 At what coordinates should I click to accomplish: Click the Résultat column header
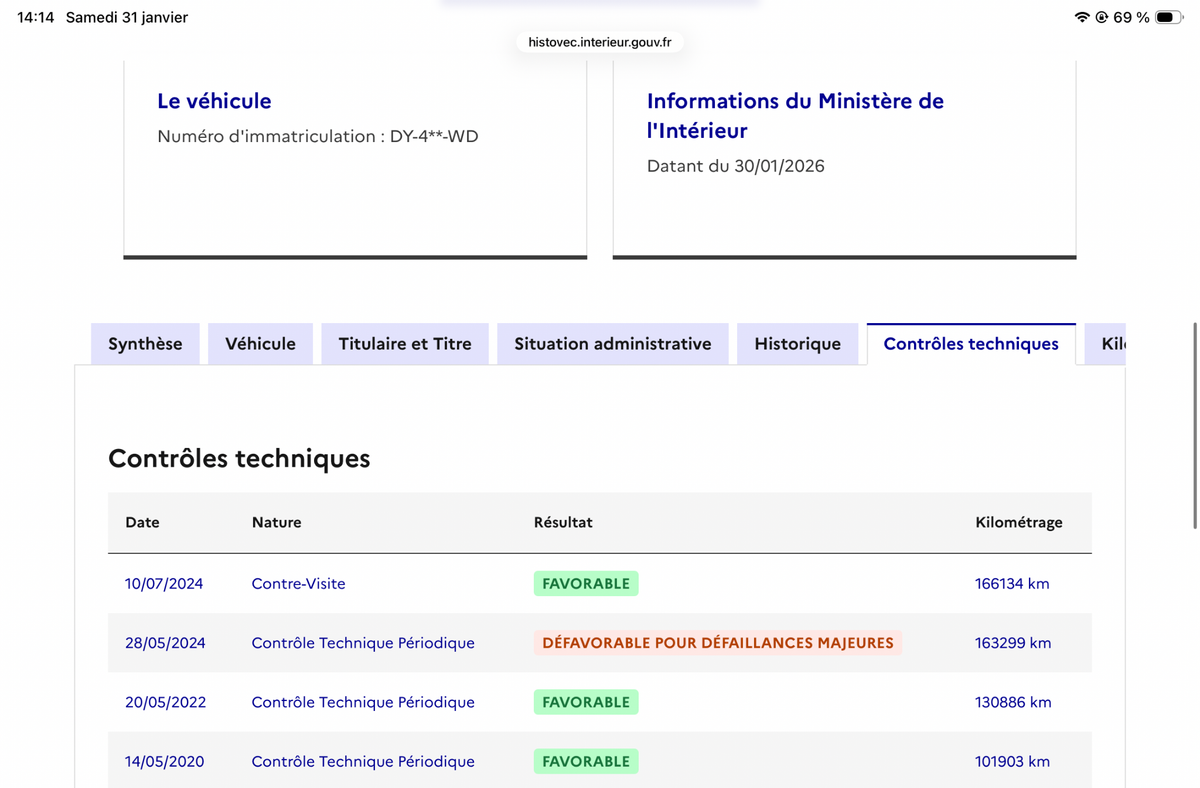[x=563, y=522]
